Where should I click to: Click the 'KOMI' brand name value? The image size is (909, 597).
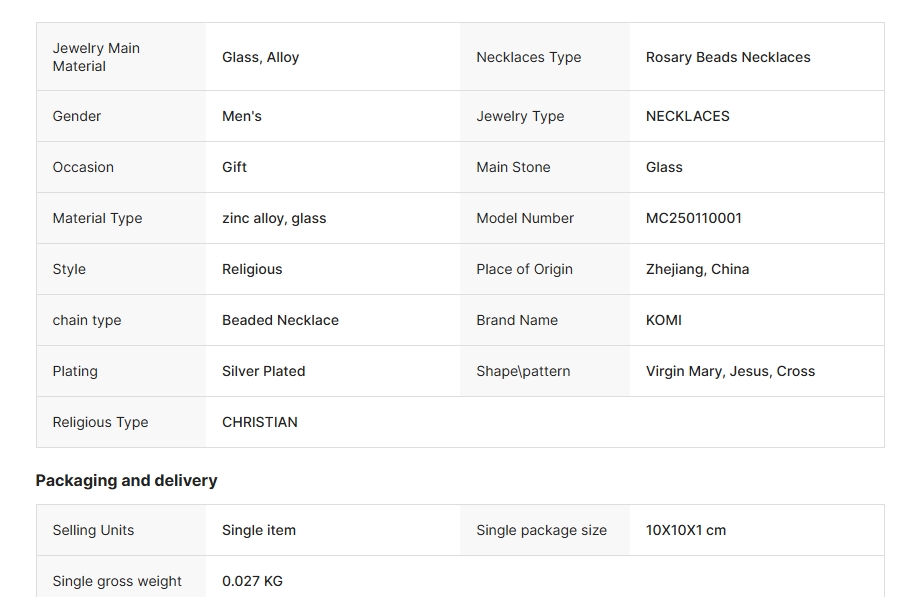click(663, 320)
